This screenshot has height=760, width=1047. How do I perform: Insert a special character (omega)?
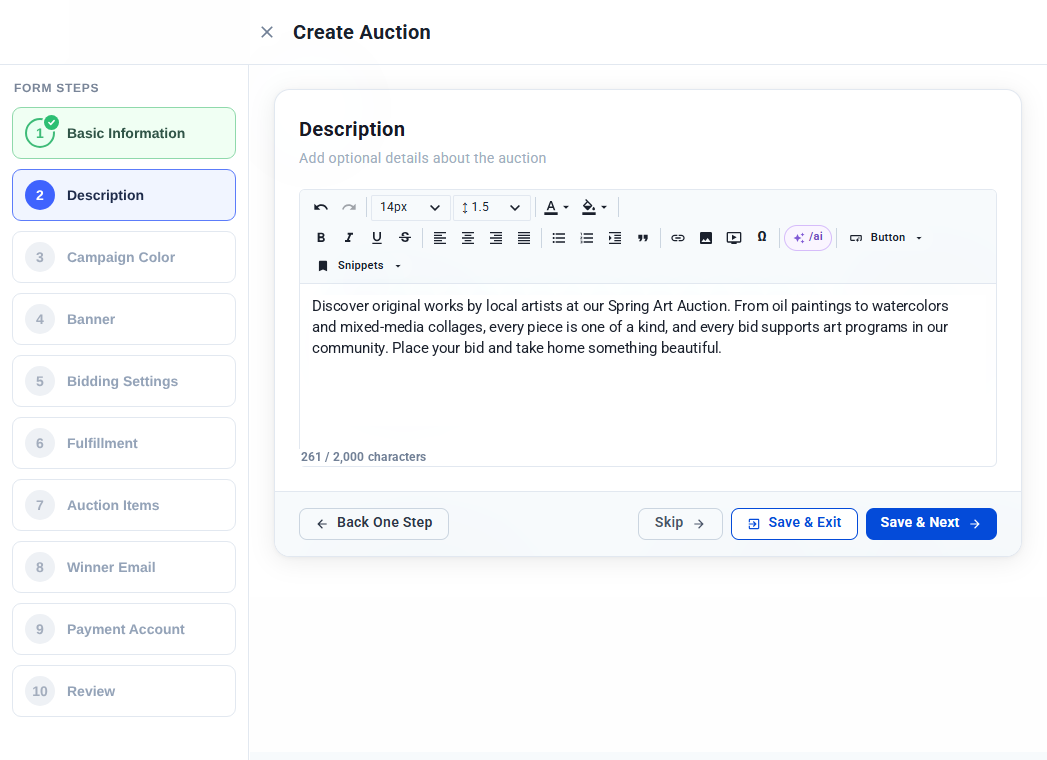point(761,238)
